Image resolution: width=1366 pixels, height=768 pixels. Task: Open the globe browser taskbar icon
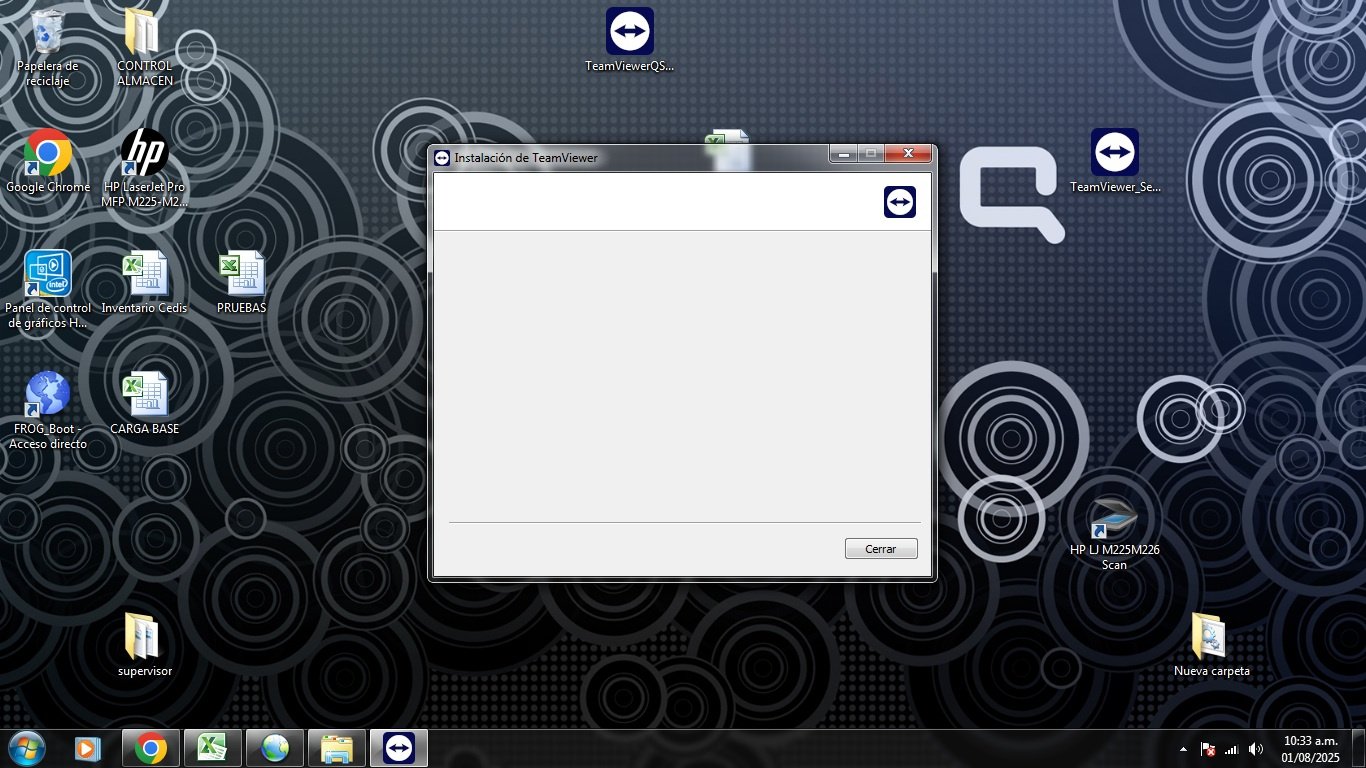tap(275, 748)
